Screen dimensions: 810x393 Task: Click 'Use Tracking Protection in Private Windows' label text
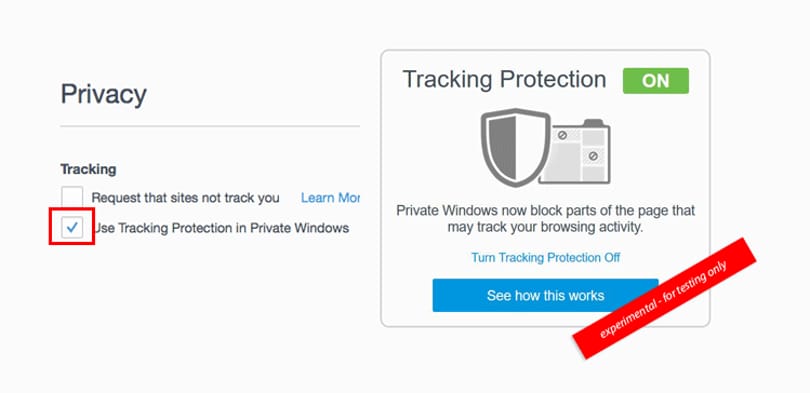click(x=221, y=228)
